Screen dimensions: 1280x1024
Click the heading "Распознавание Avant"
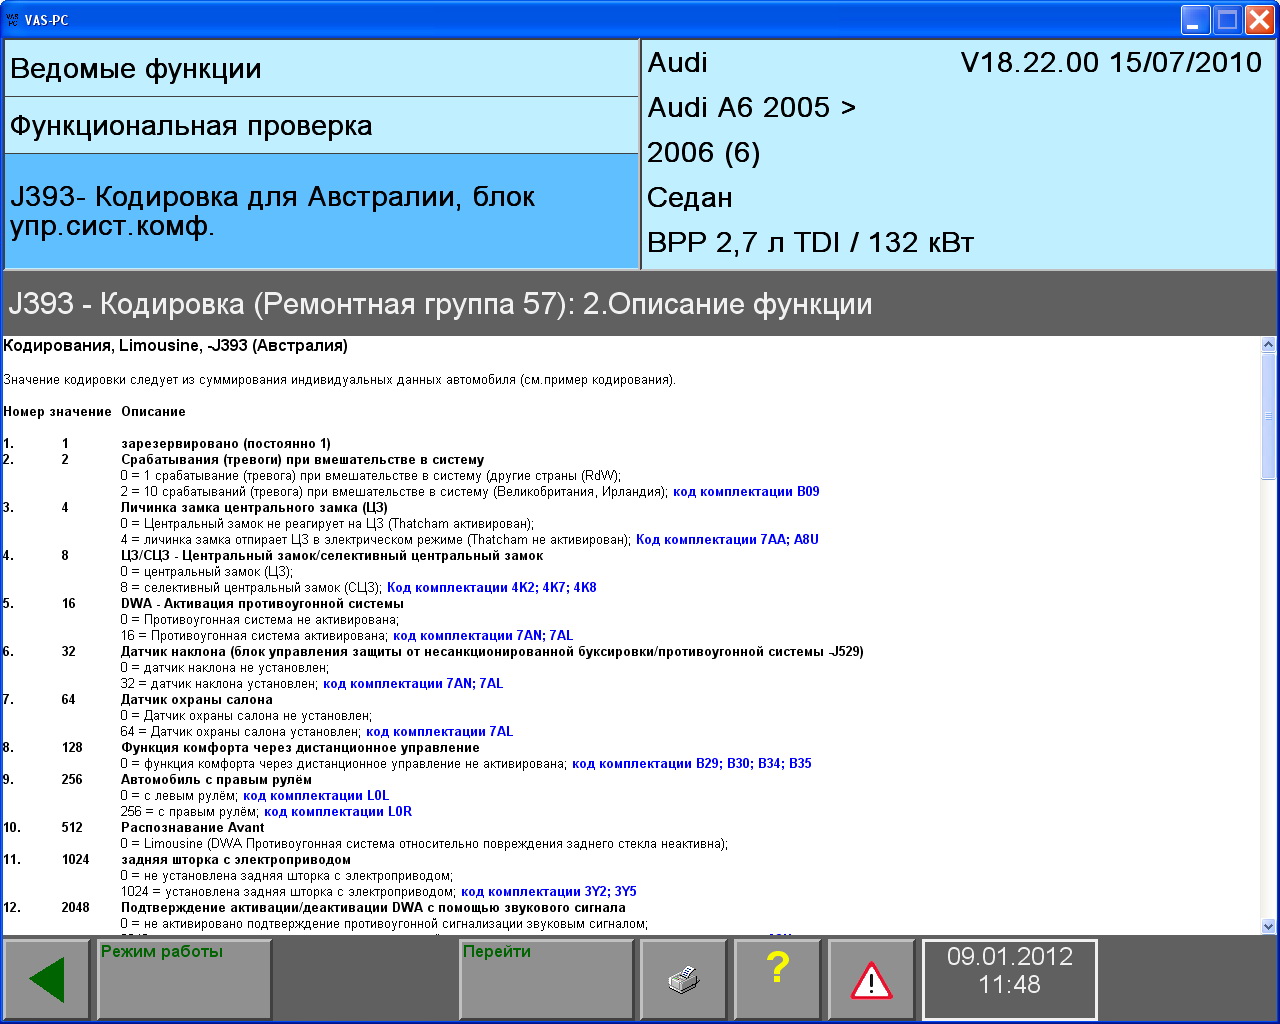193,828
